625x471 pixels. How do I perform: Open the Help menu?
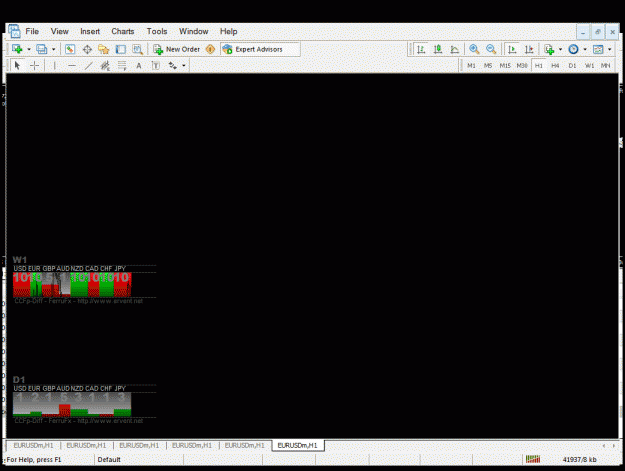click(x=228, y=31)
